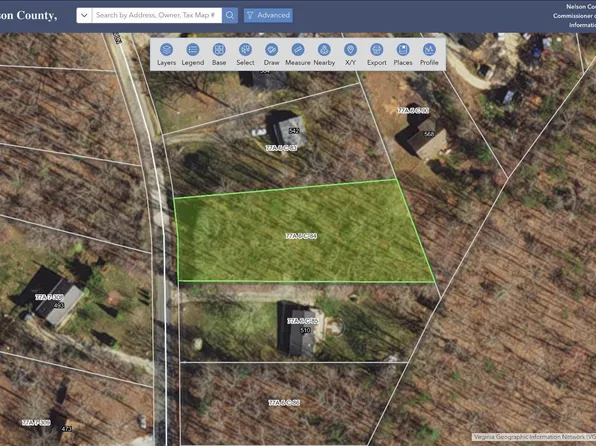This screenshot has width=596, height=446.
Task: Click house number 473 label
Action: [x=66, y=429]
